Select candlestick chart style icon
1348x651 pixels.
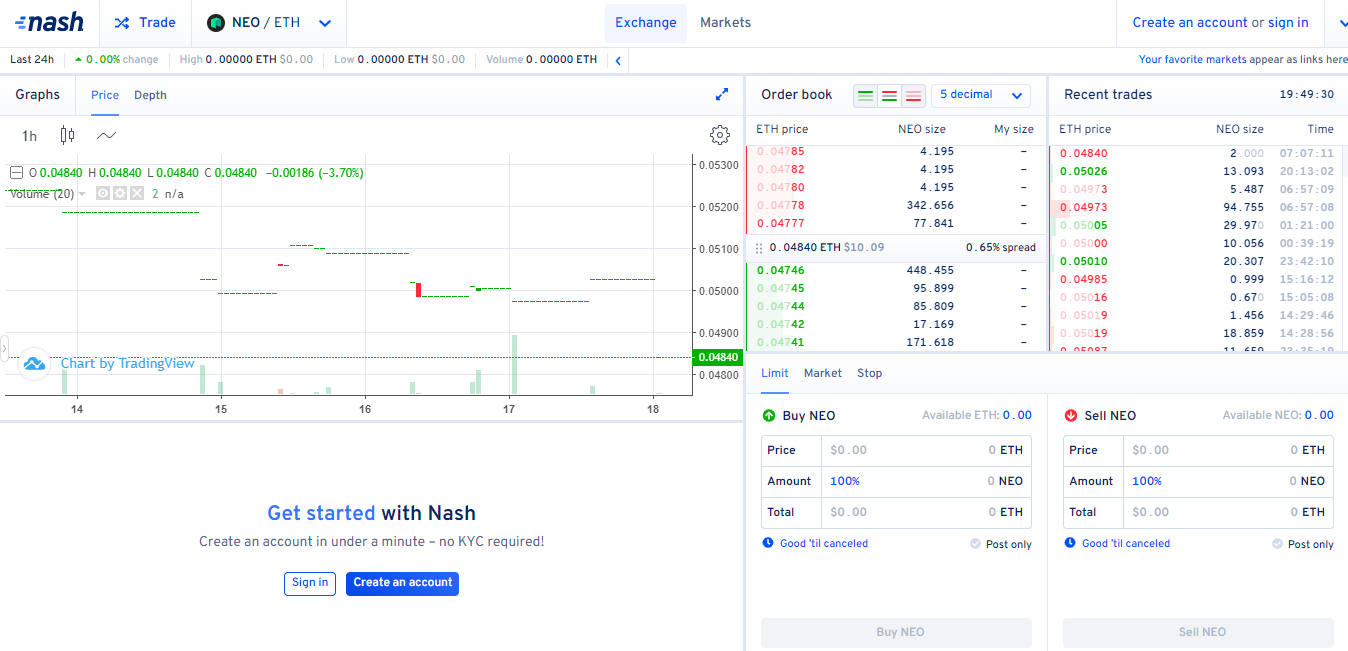68,136
